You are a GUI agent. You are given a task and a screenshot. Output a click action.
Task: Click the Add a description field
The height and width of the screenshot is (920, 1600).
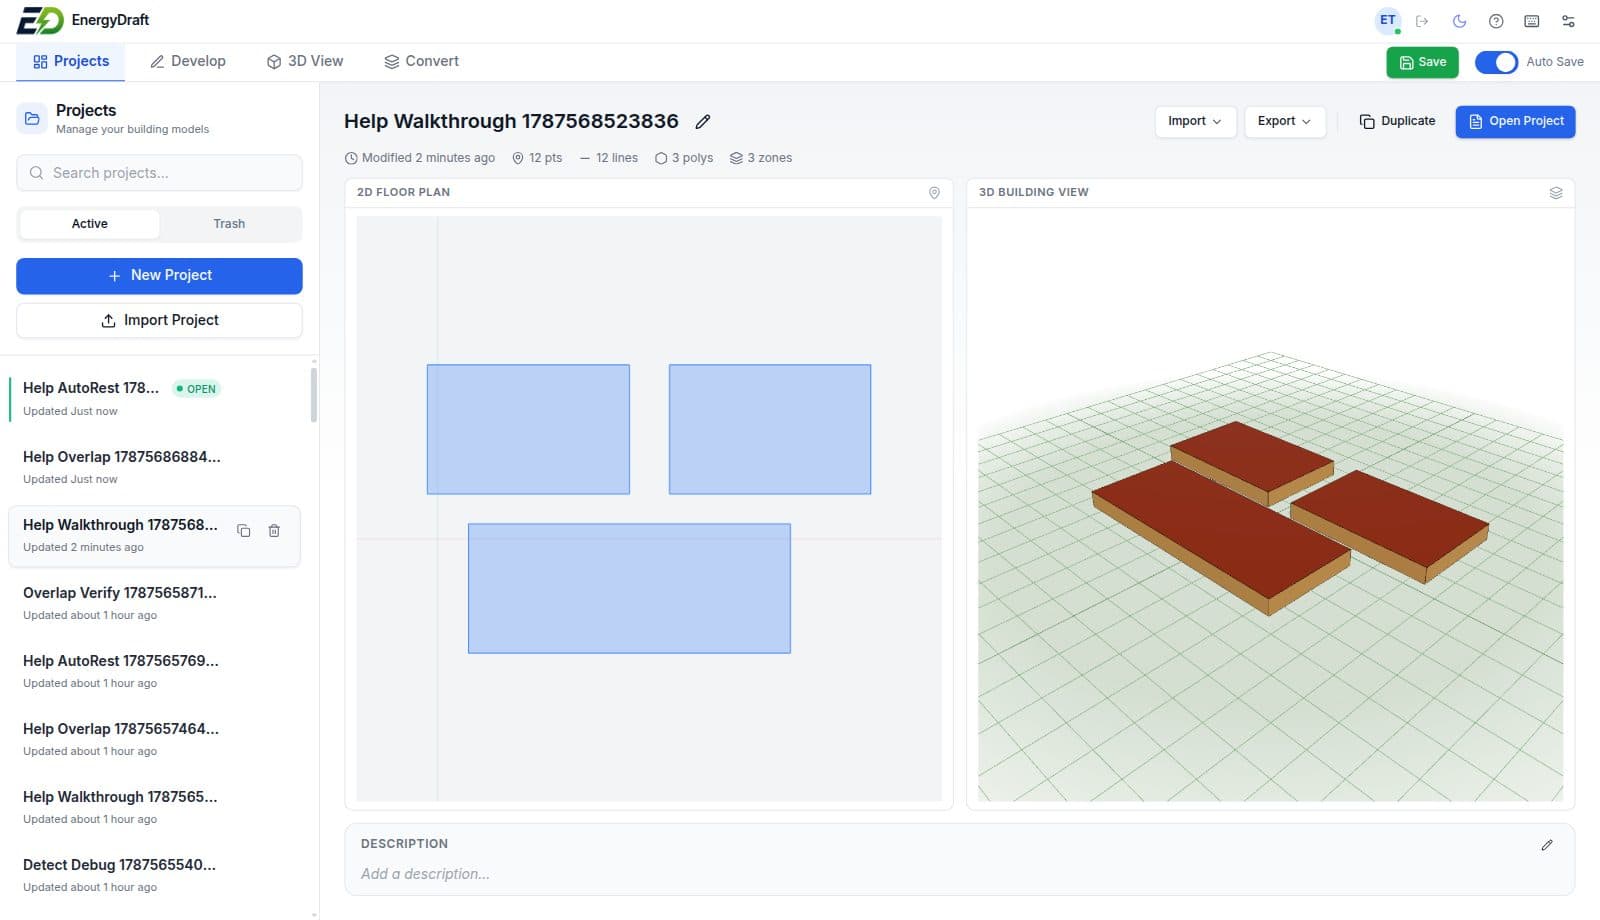(x=425, y=874)
